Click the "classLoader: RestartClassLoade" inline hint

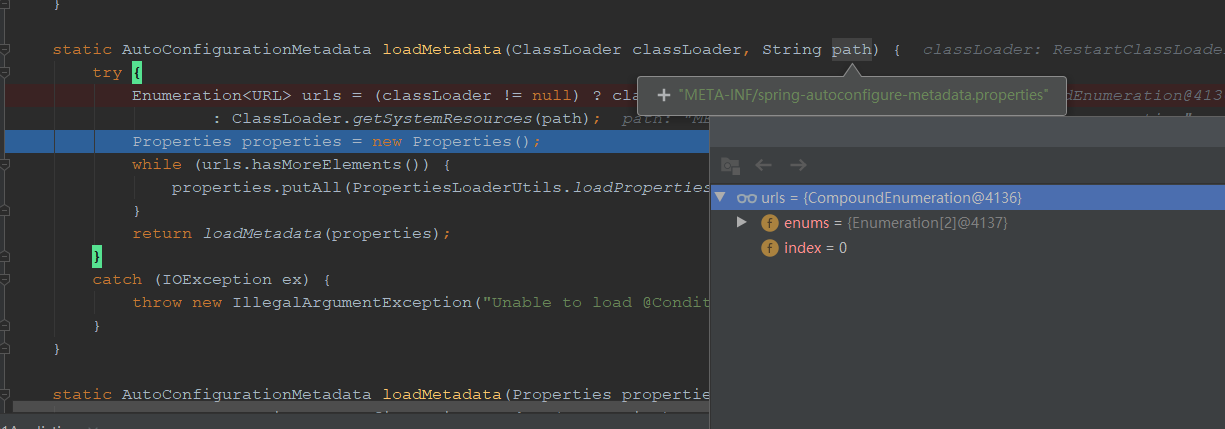(1073, 49)
